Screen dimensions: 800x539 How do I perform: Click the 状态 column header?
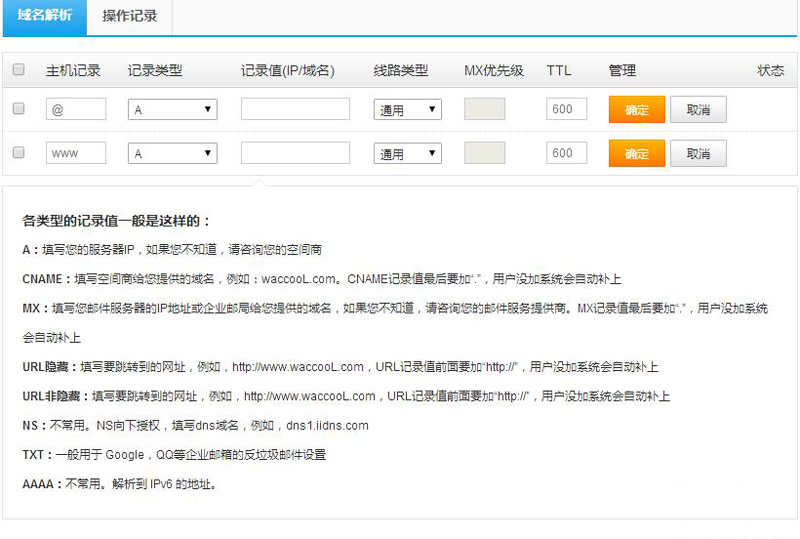tap(770, 70)
